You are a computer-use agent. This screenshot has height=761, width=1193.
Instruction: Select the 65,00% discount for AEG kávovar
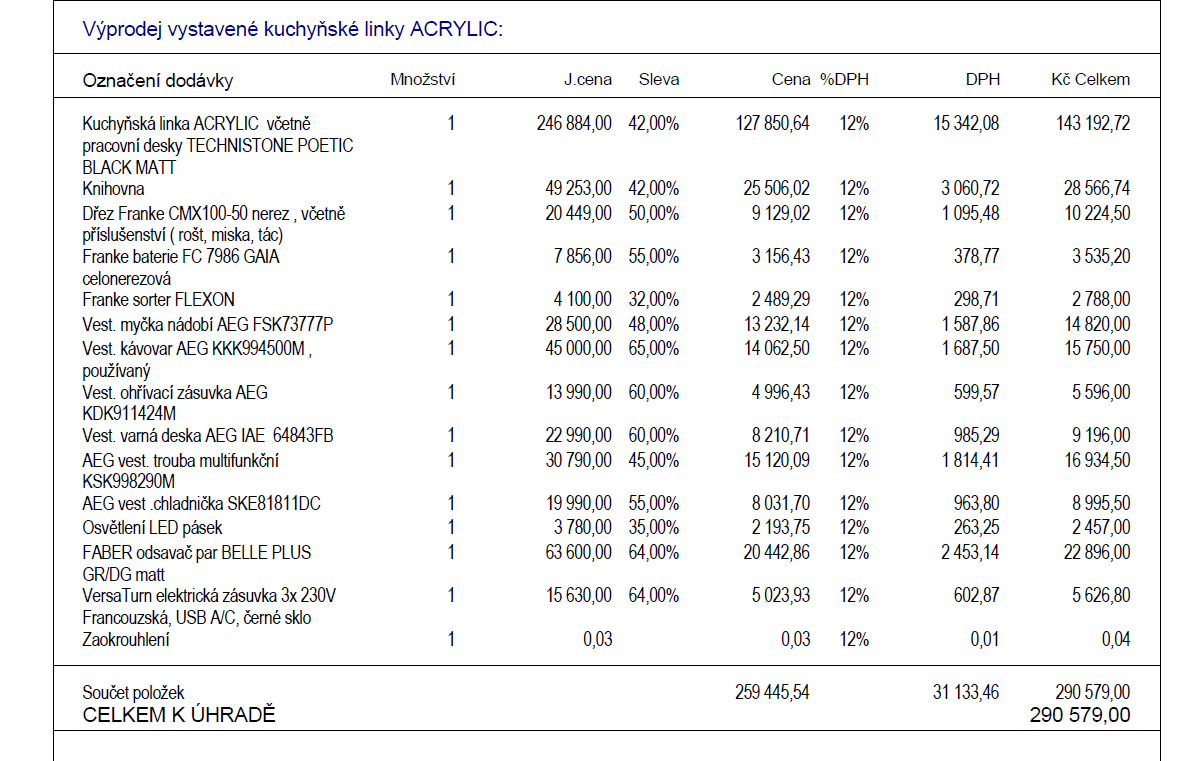(654, 348)
